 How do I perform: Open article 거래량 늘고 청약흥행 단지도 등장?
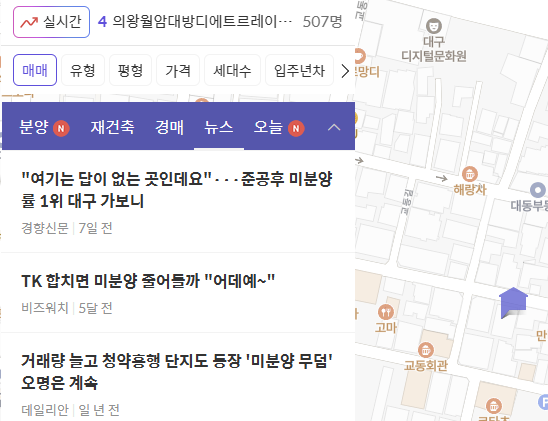[176, 372]
